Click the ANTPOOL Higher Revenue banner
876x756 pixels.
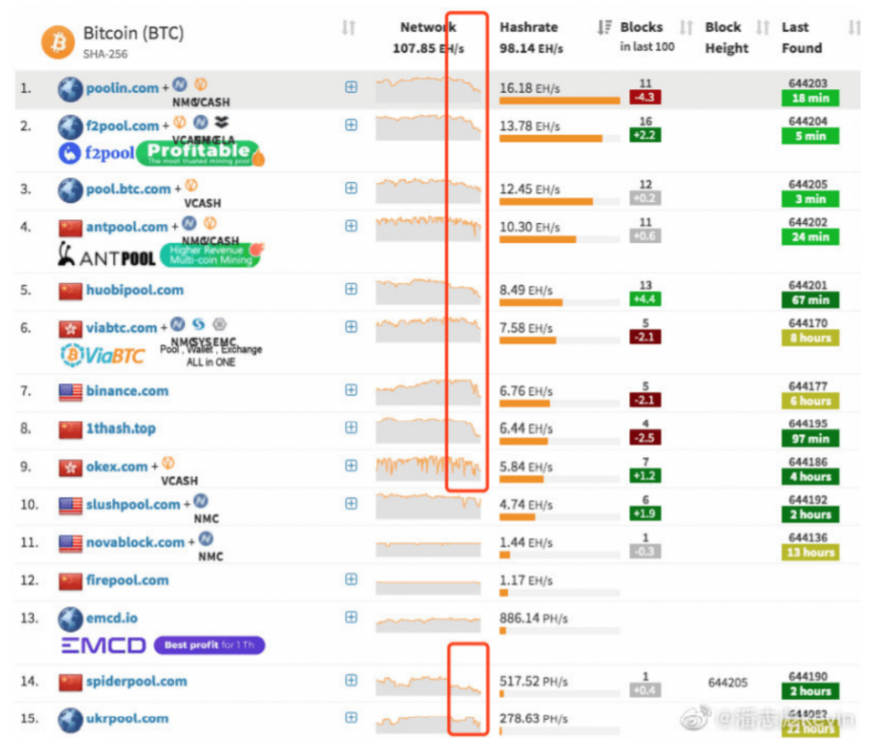tap(161, 255)
